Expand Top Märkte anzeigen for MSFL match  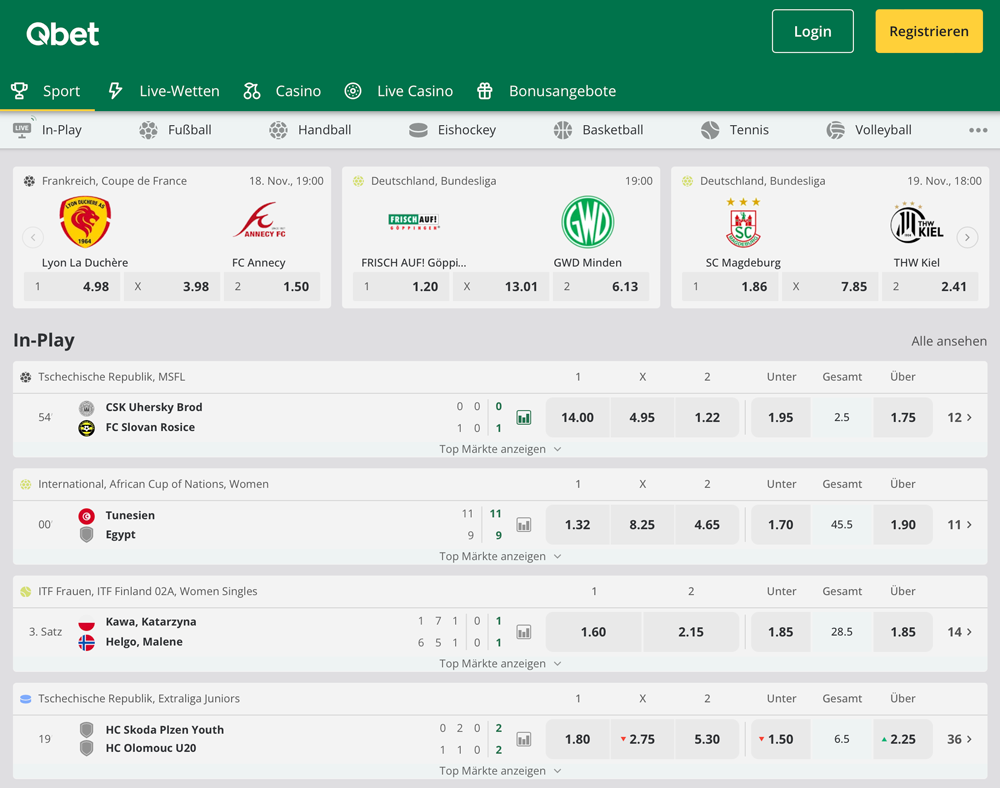[x=500, y=449]
